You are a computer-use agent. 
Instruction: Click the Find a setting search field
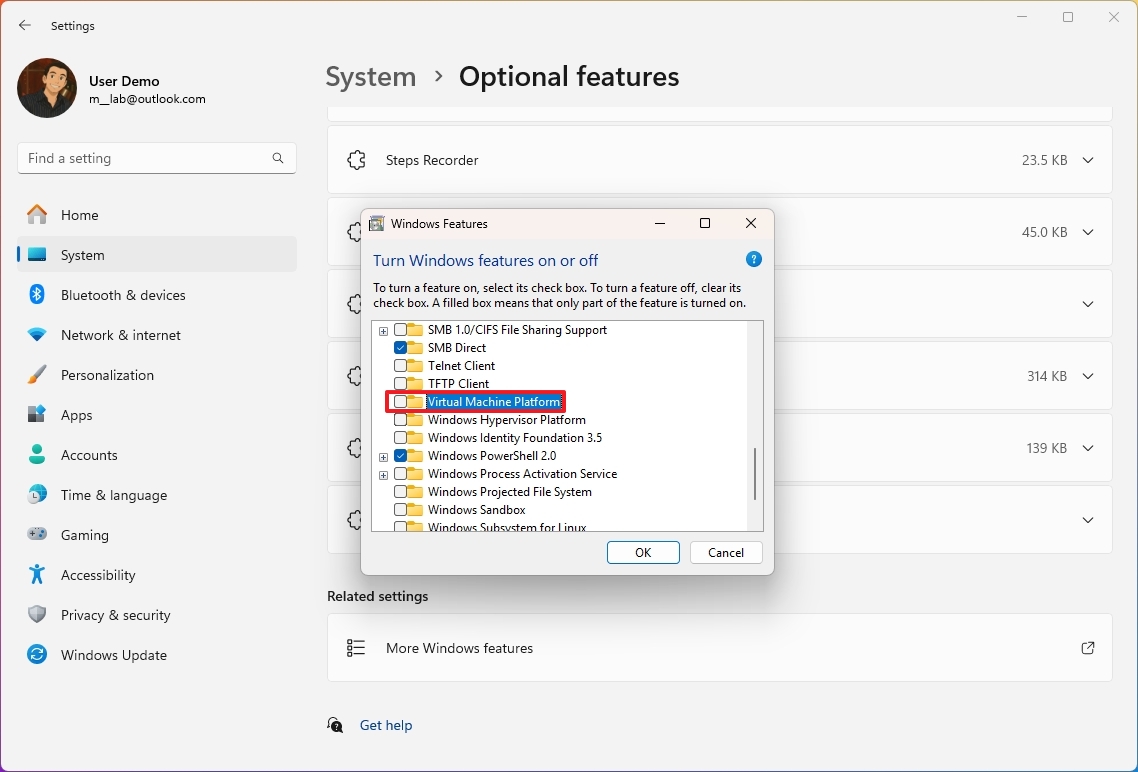[x=156, y=157]
